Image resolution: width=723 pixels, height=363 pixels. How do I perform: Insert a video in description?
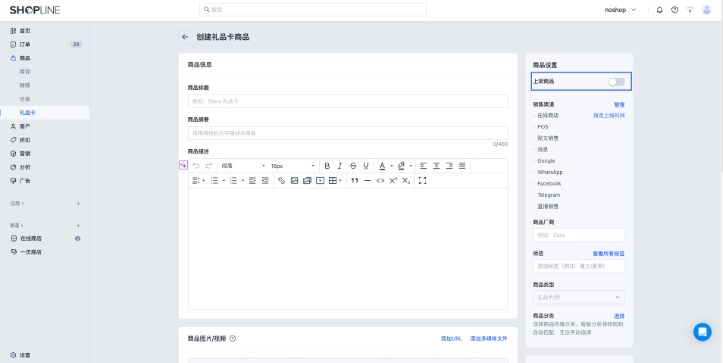click(x=320, y=181)
